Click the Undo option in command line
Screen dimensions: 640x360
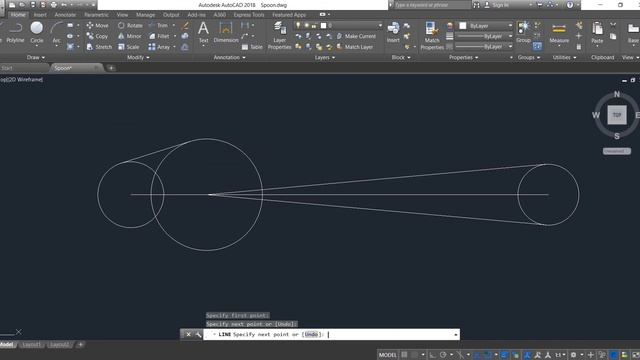(x=311, y=334)
